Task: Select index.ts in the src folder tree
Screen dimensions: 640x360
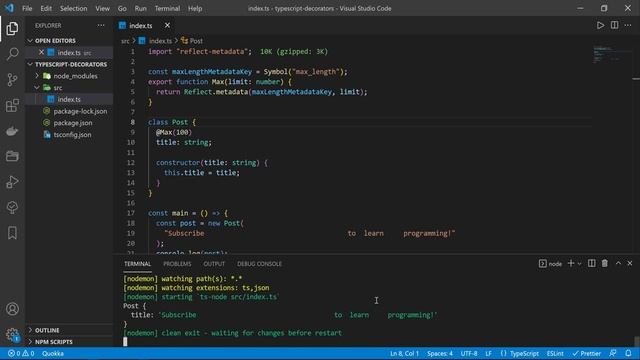Action: coord(69,99)
